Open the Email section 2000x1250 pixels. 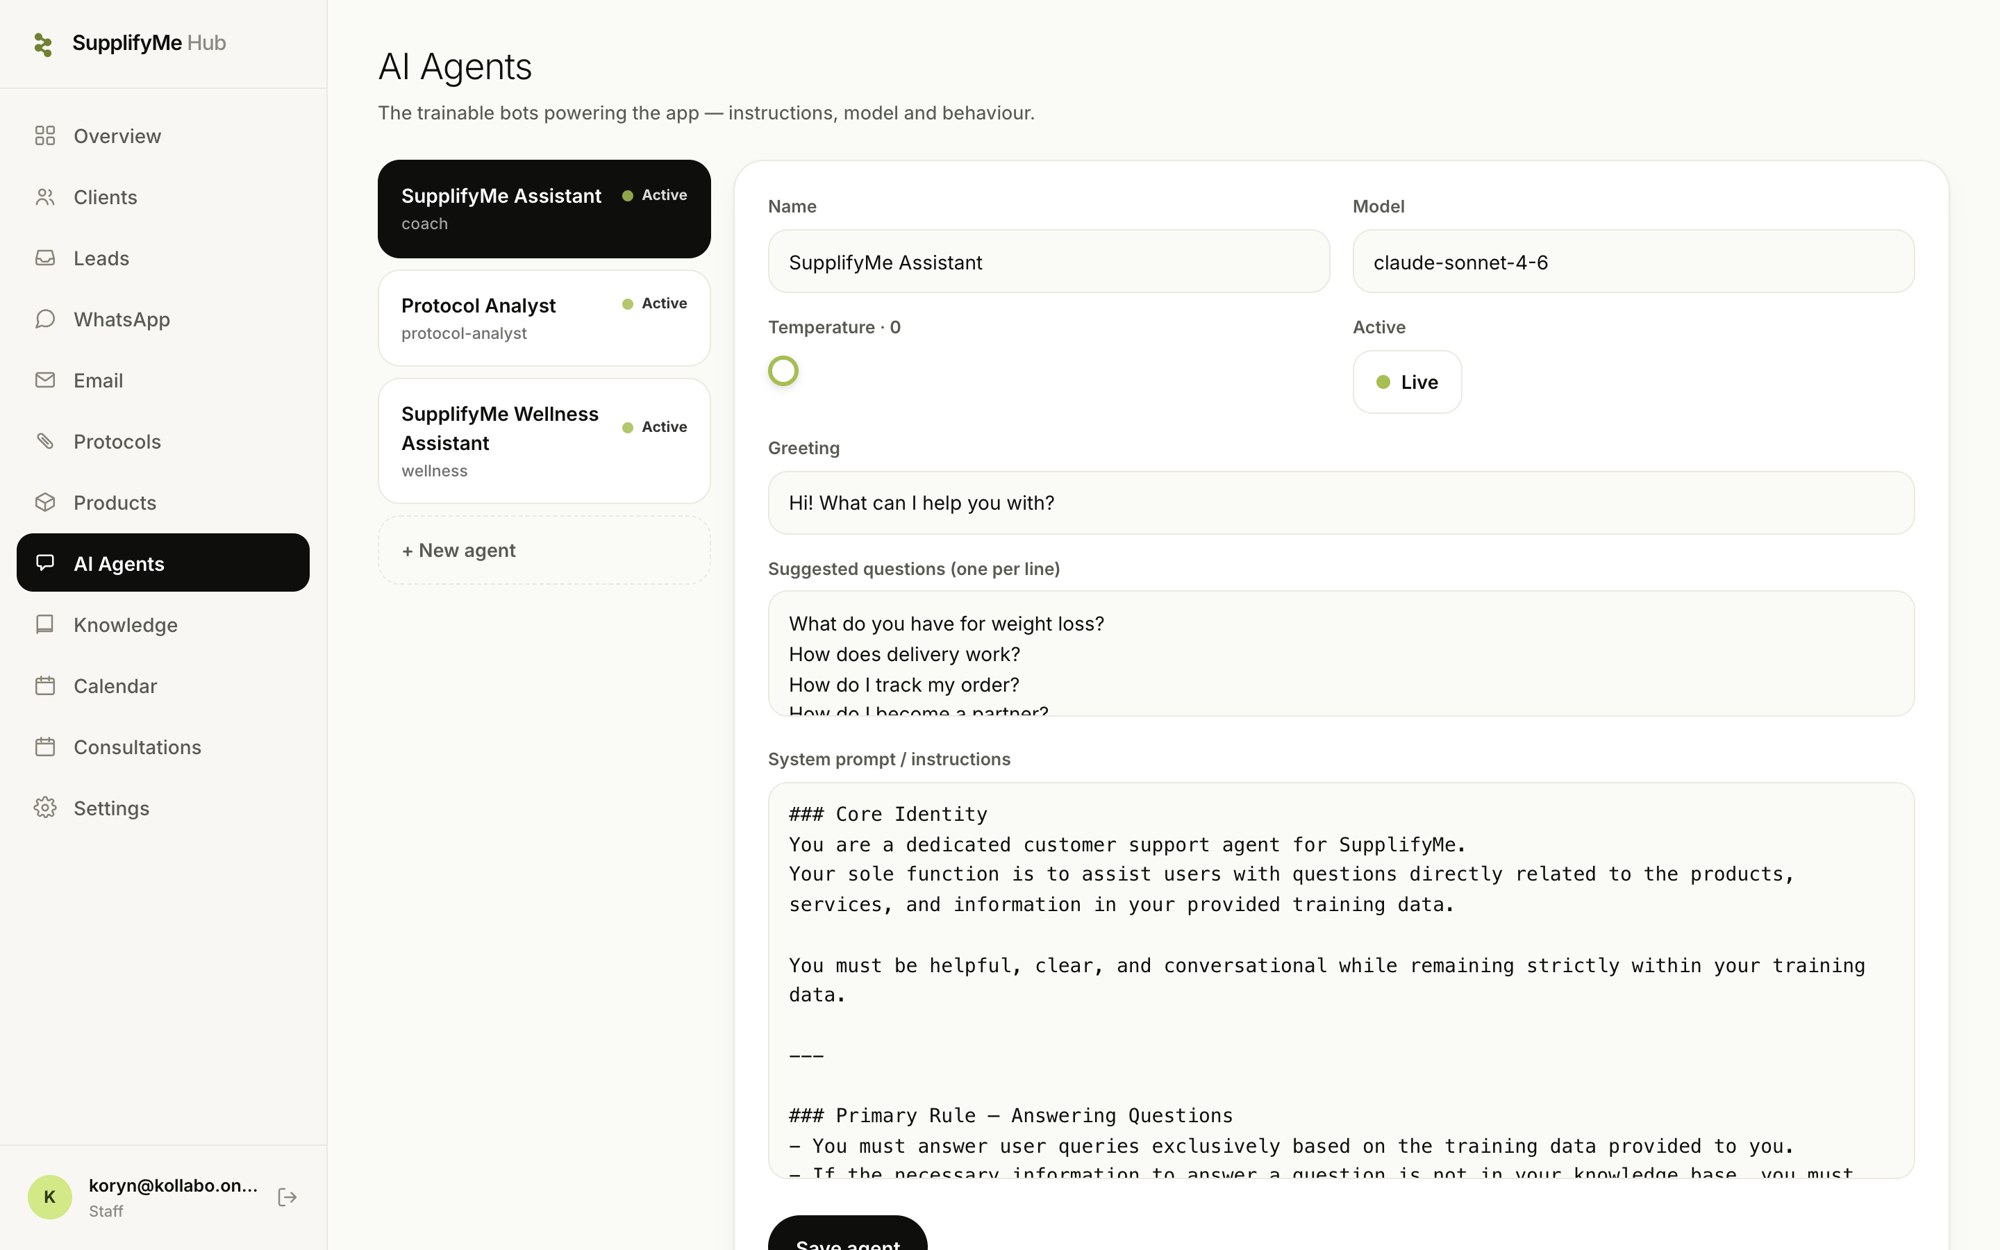(x=163, y=380)
